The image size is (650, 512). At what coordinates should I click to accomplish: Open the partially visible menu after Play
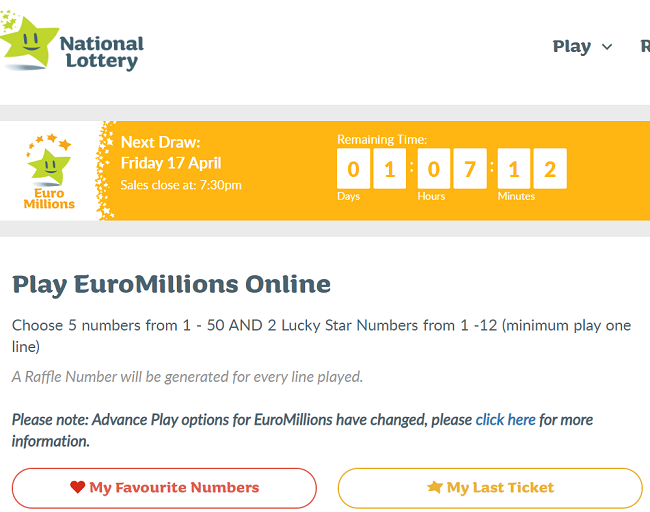pyautogui.click(x=645, y=46)
